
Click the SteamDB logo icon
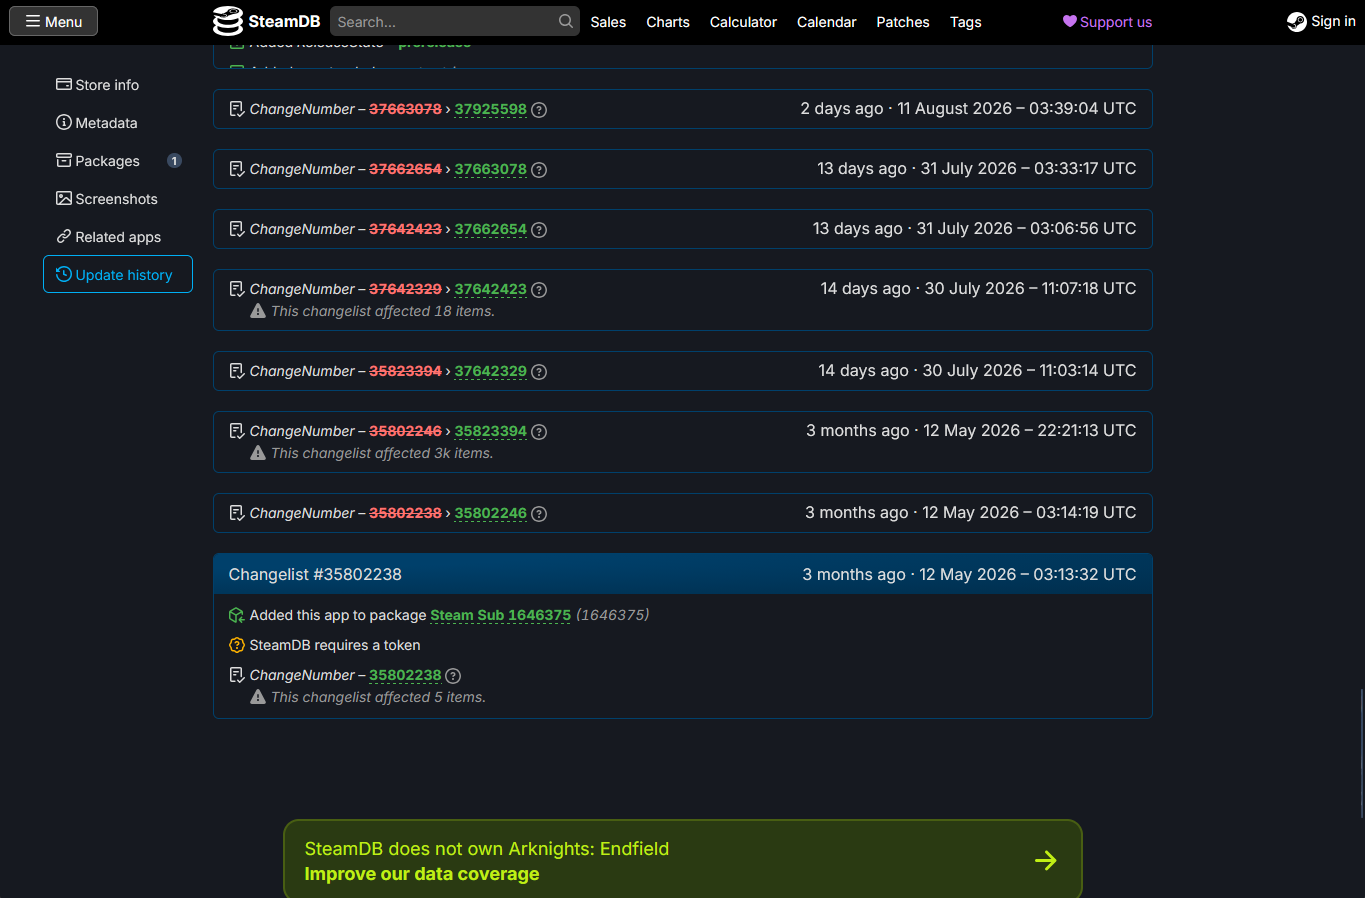(228, 21)
